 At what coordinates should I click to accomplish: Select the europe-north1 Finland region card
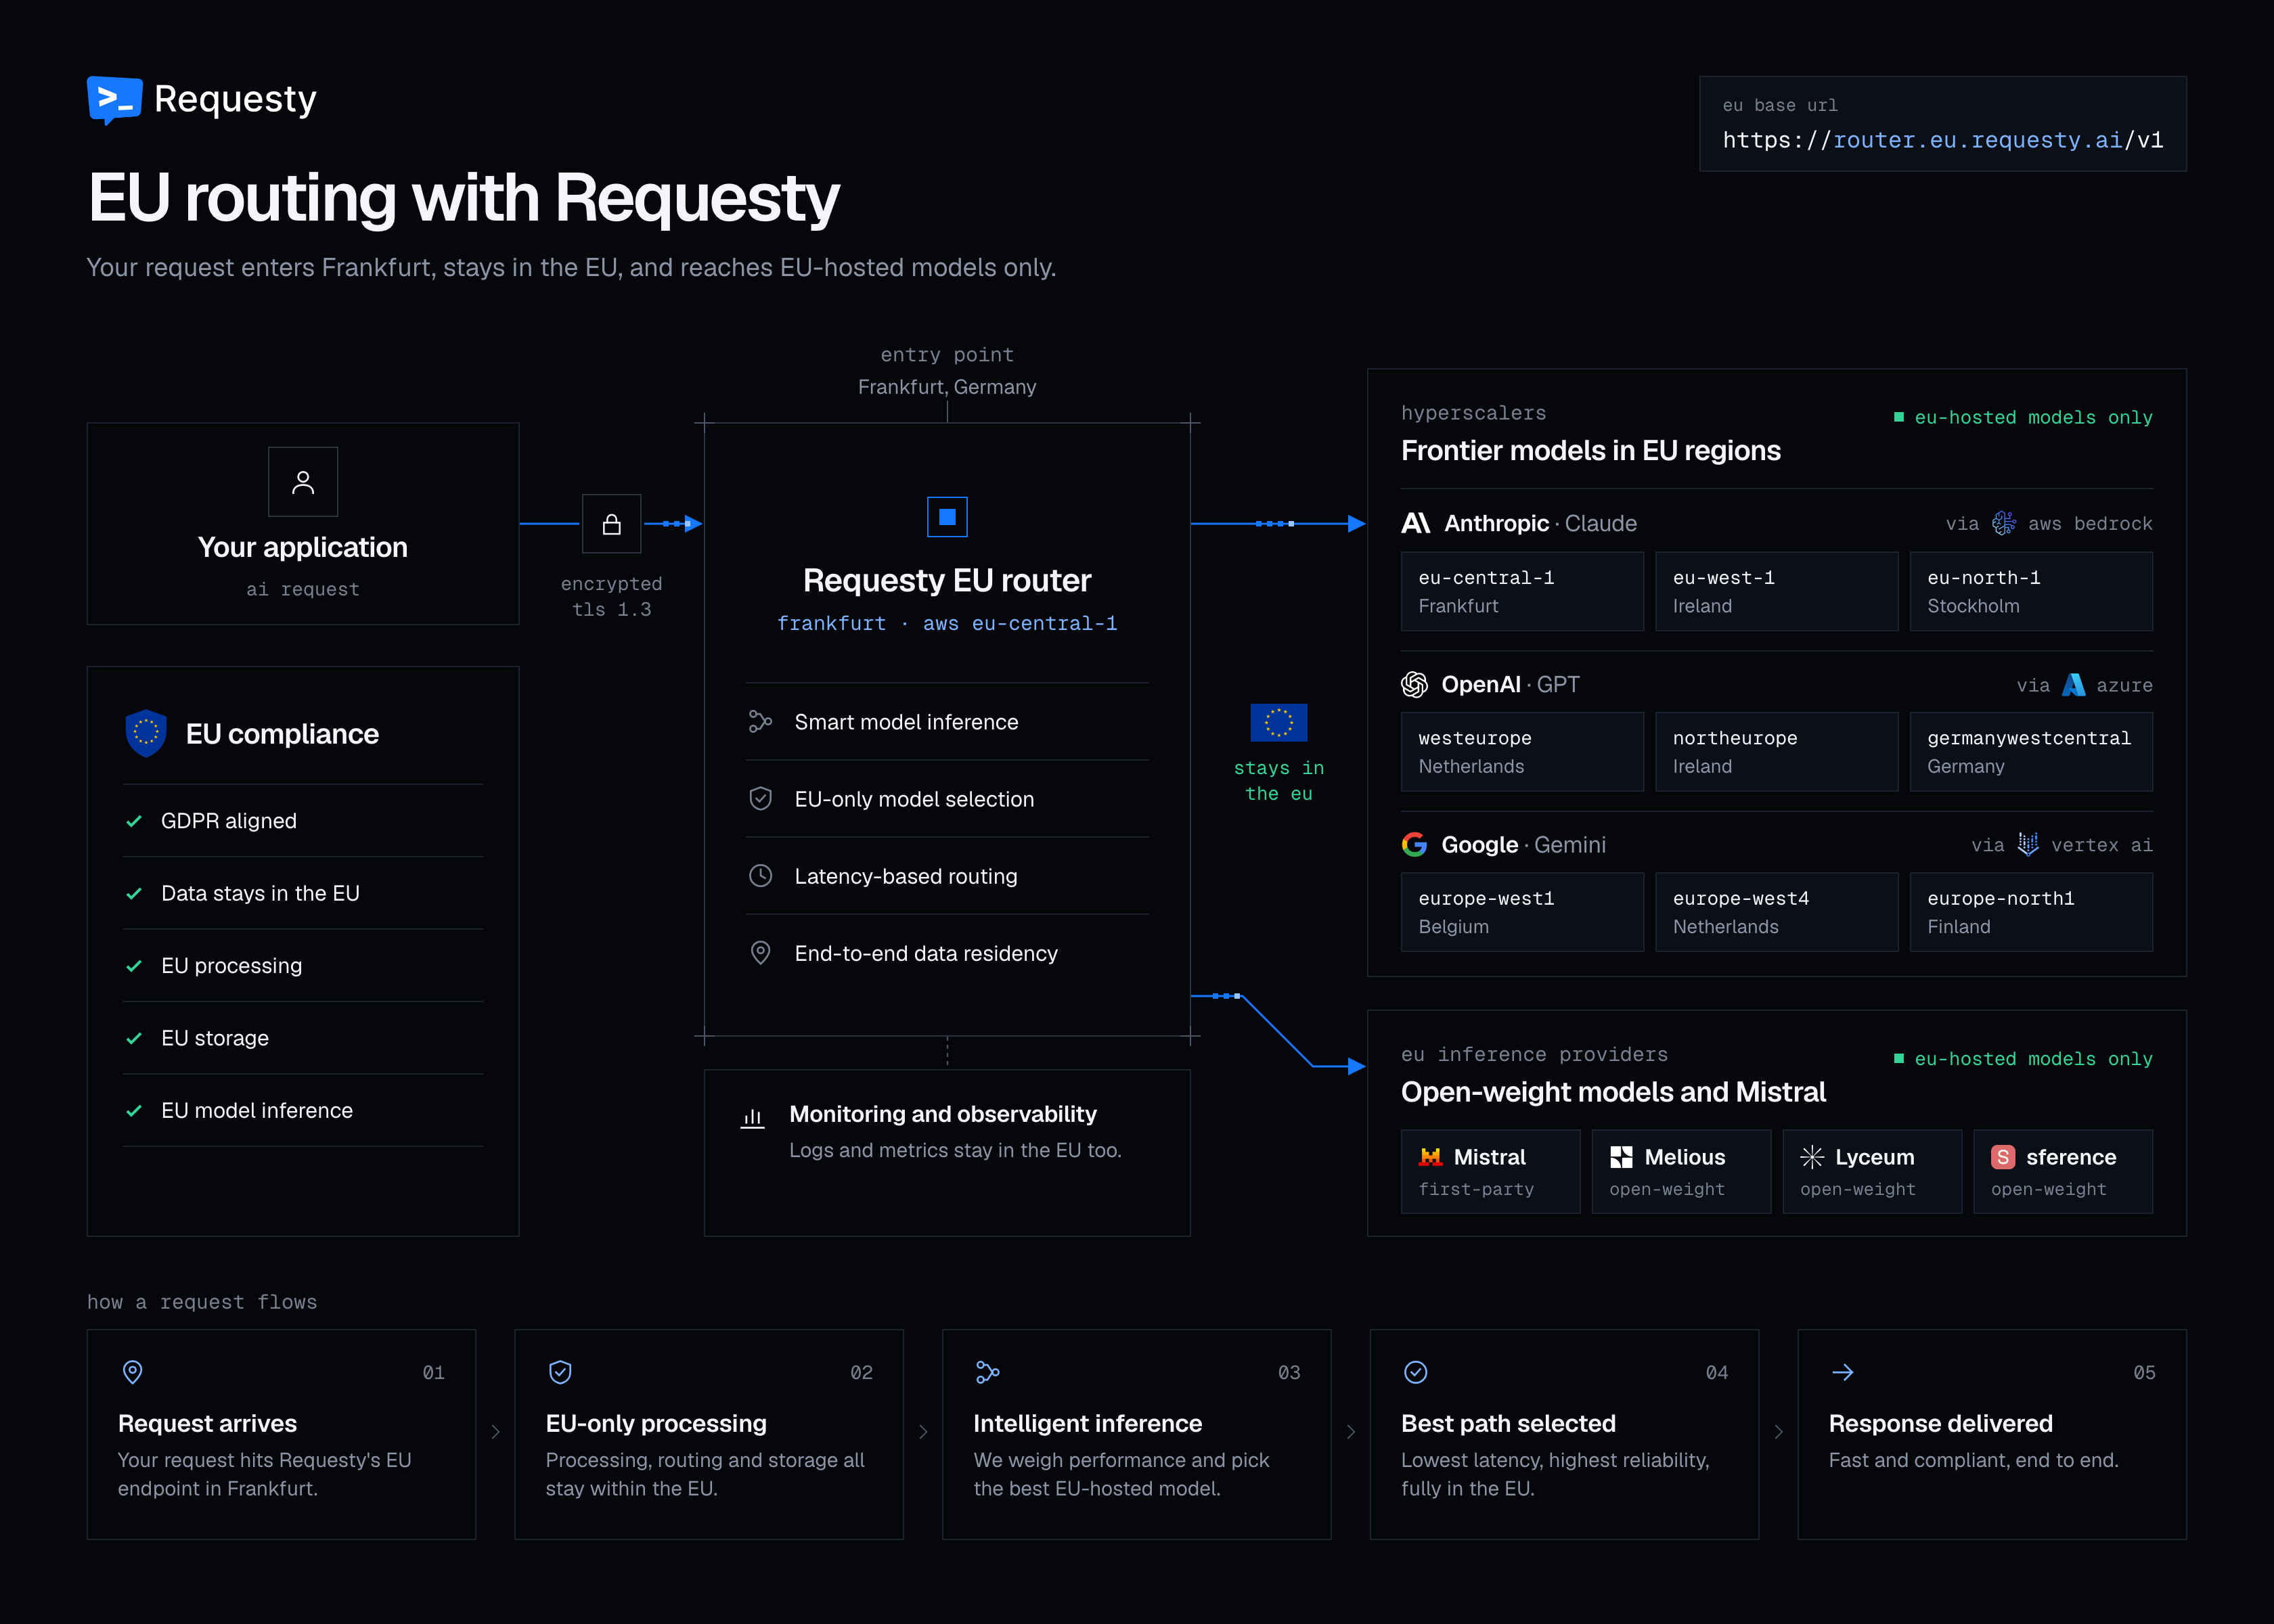coord(2031,912)
